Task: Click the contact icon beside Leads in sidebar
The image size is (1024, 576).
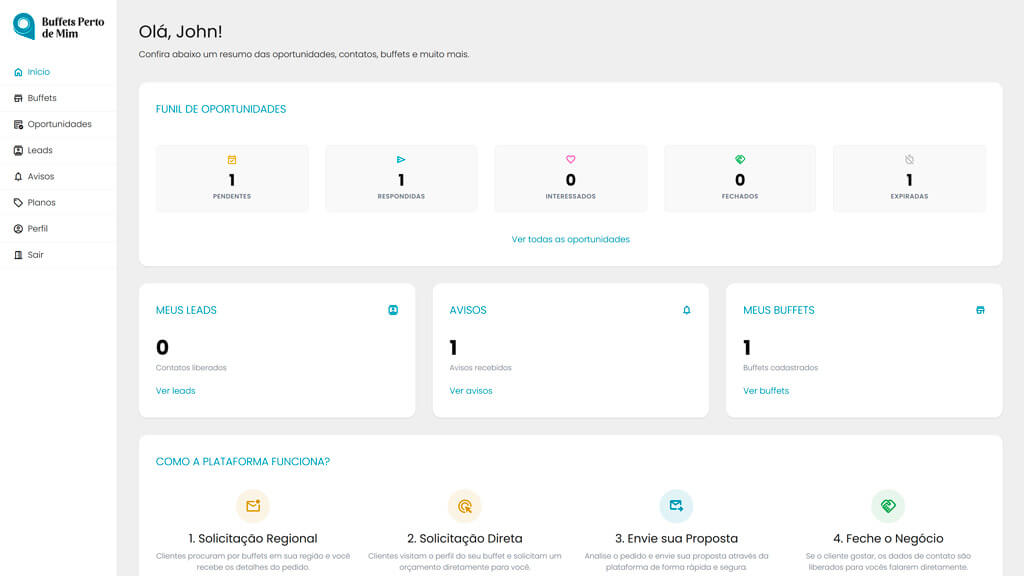Action: tap(18, 150)
